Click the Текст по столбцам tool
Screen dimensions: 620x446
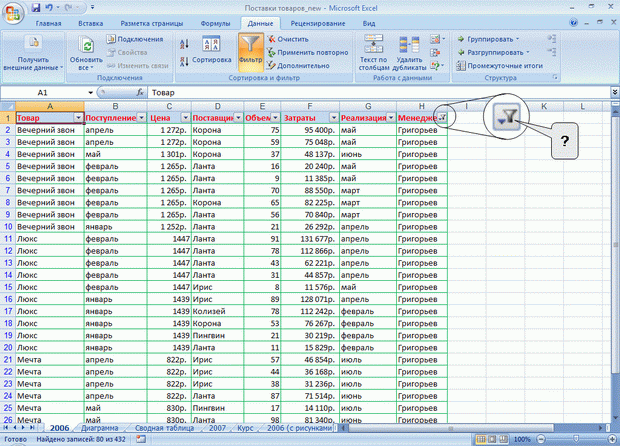pyautogui.click(x=373, y=52)
